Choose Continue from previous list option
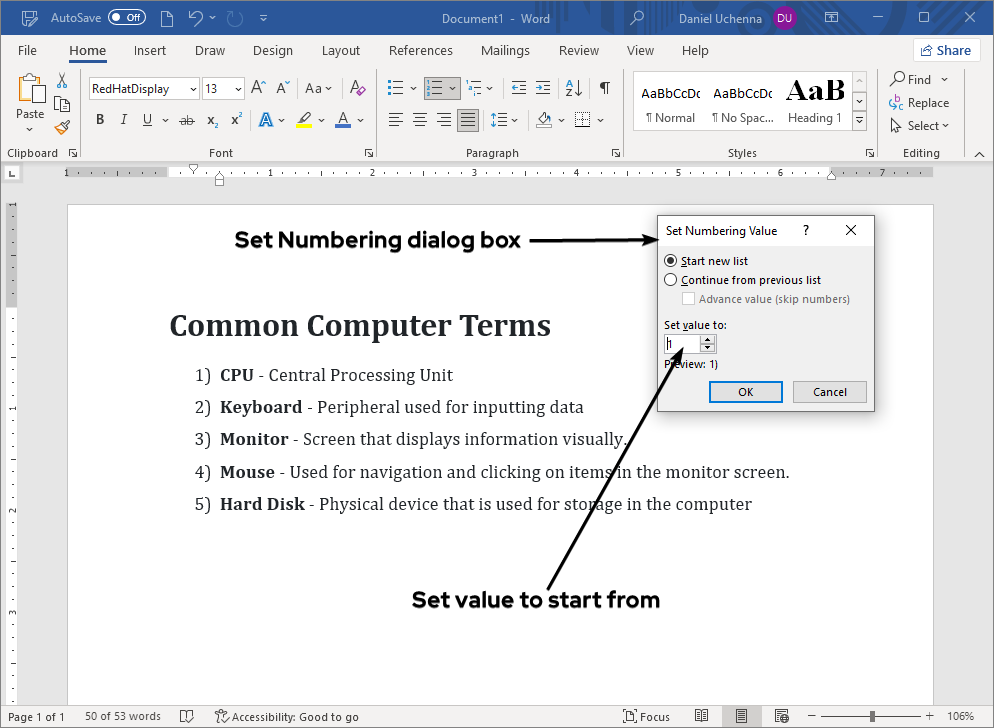The height and width of the screenshot is (728, 994). pyautogui.click(x=671, y=280)
